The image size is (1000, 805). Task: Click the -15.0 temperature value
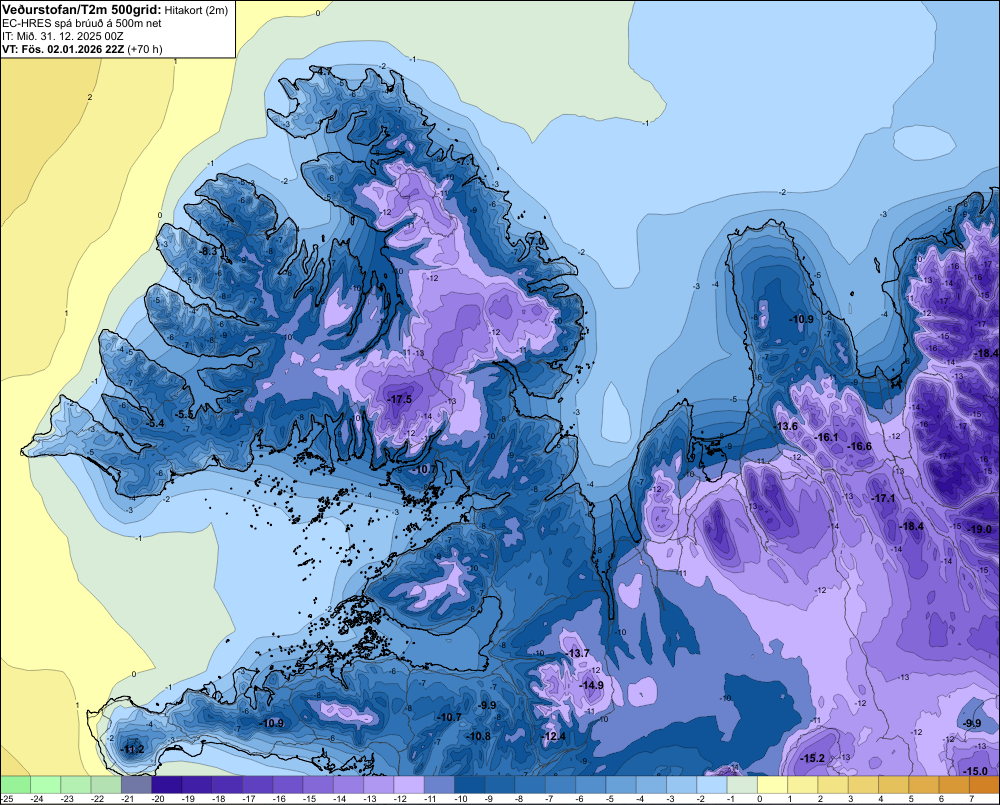pos(976,771)
